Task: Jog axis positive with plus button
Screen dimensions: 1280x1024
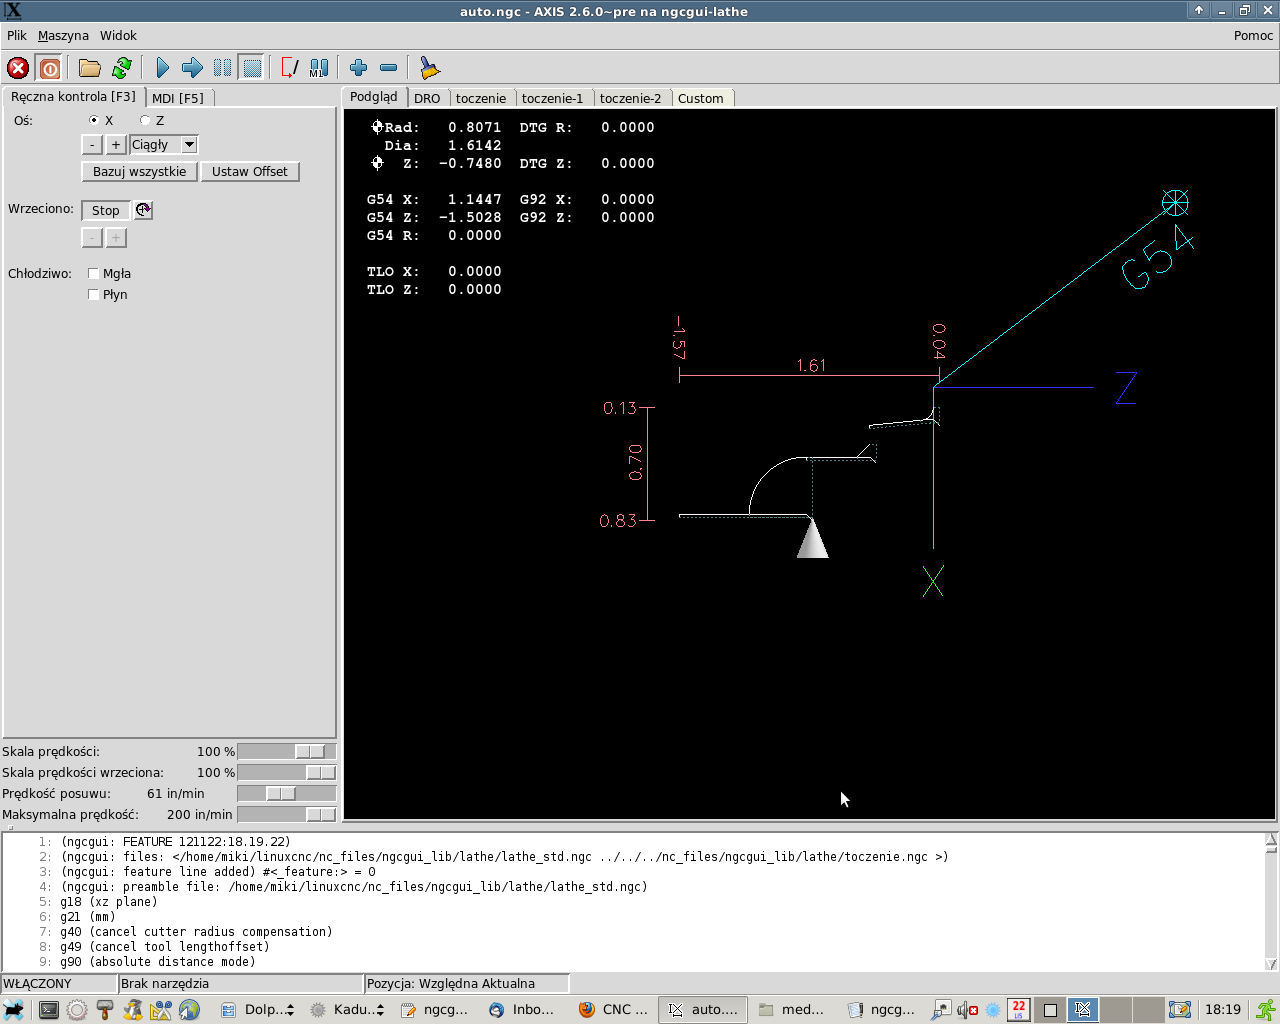Action: coord(116,145)
